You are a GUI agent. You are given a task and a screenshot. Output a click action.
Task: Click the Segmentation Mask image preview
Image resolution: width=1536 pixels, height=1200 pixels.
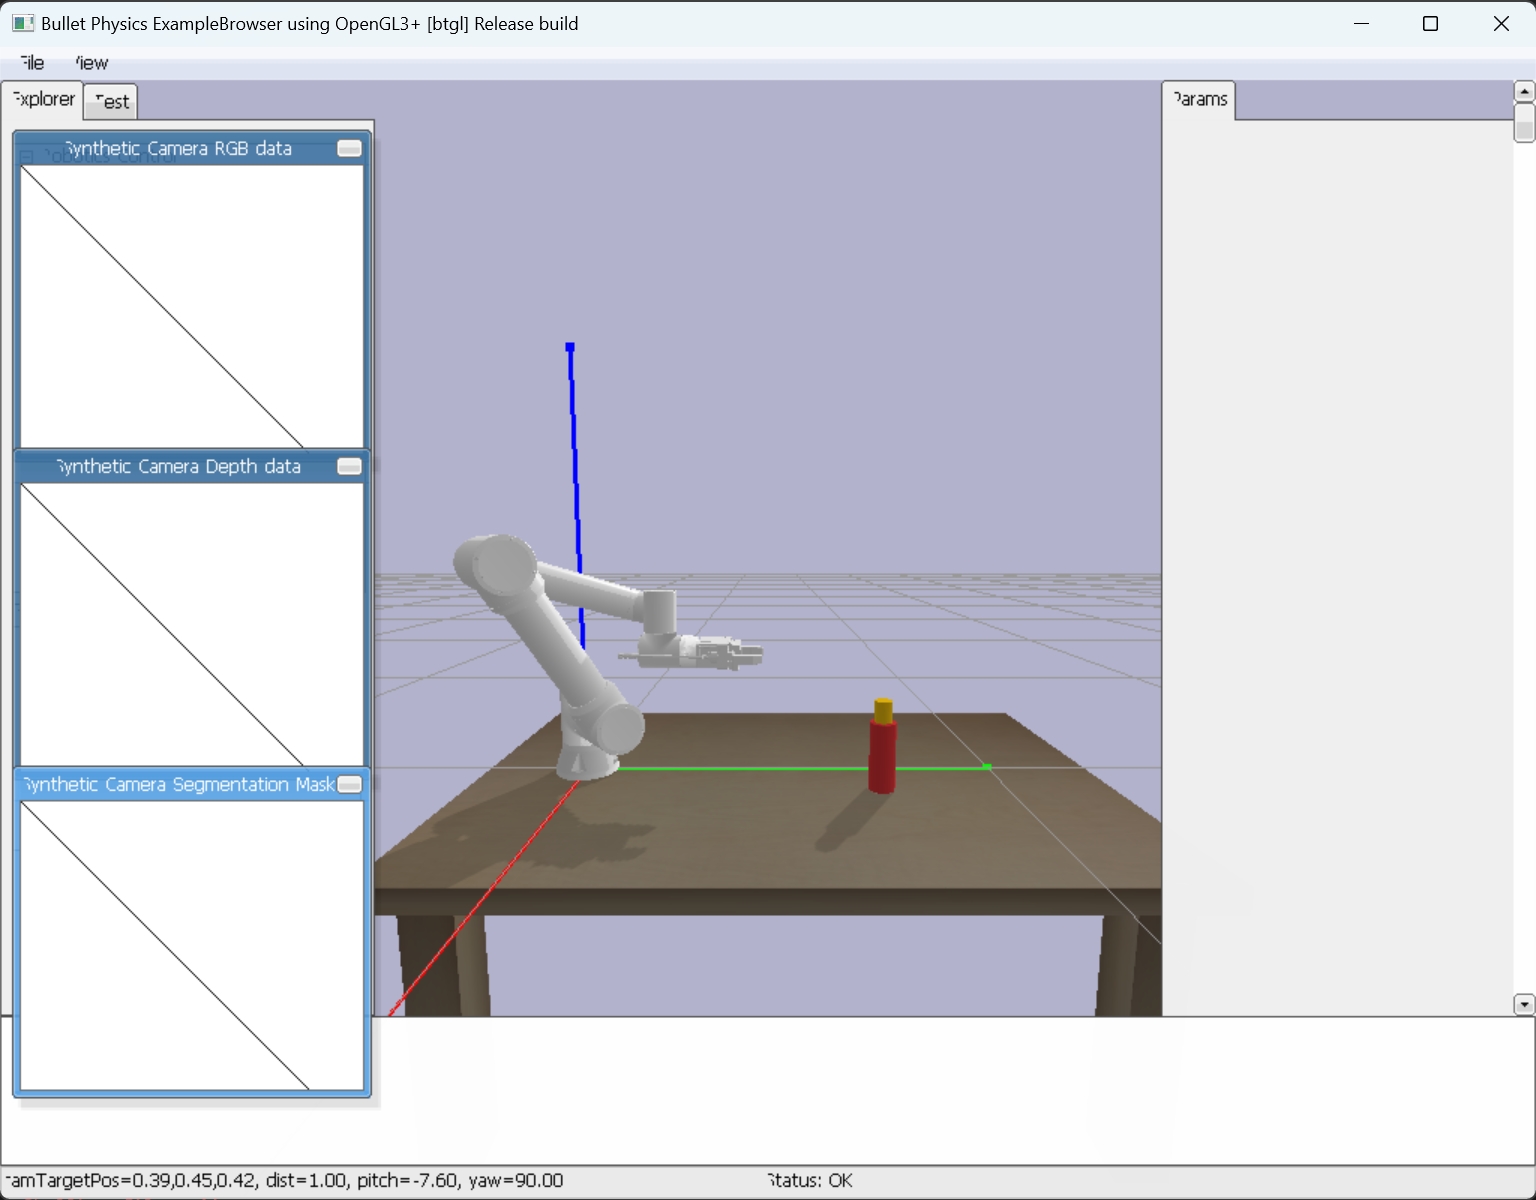pyautogui.click(x=192, y=945)
